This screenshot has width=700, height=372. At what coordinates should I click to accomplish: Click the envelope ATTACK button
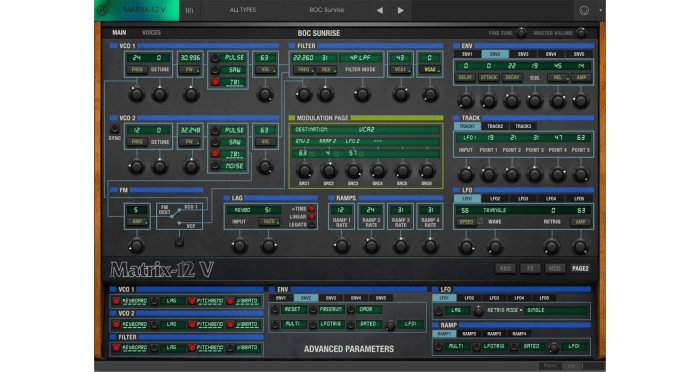[x=489, y=77]
